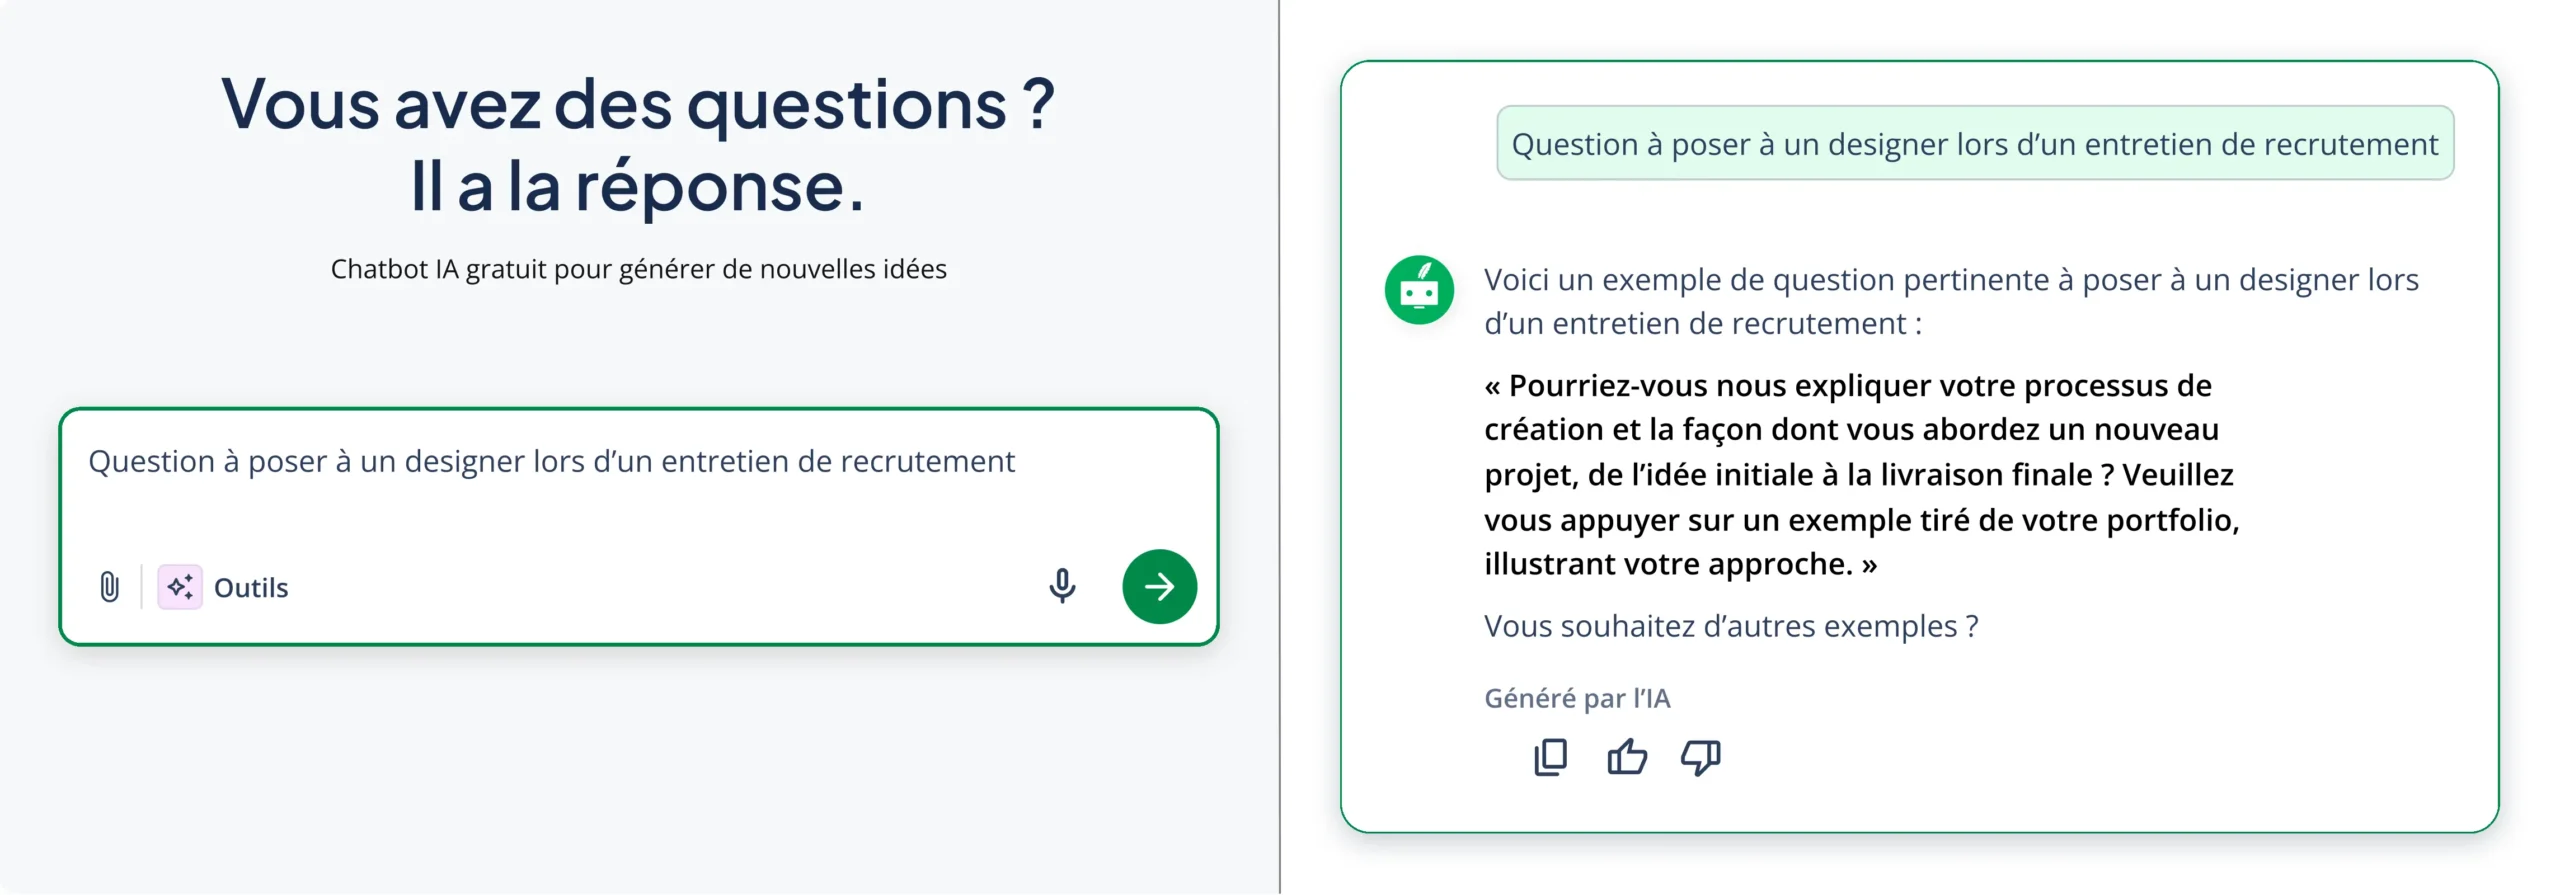2560x895 pixels.
Task: Click "Vous souhaitez d'autres exemples ?" text
Action: [1730, 626]
